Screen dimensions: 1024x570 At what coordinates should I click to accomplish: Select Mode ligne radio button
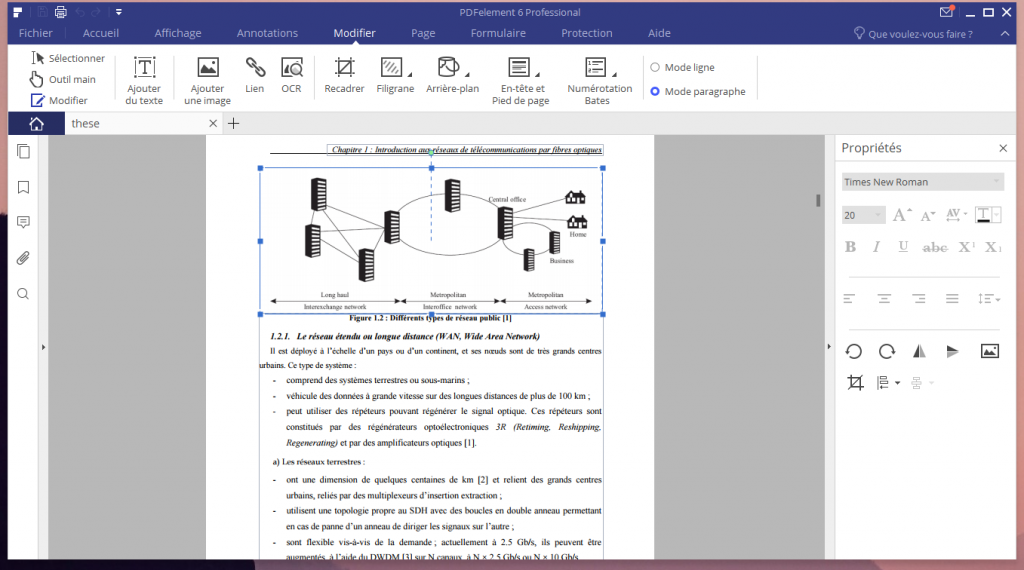point(655,67)
